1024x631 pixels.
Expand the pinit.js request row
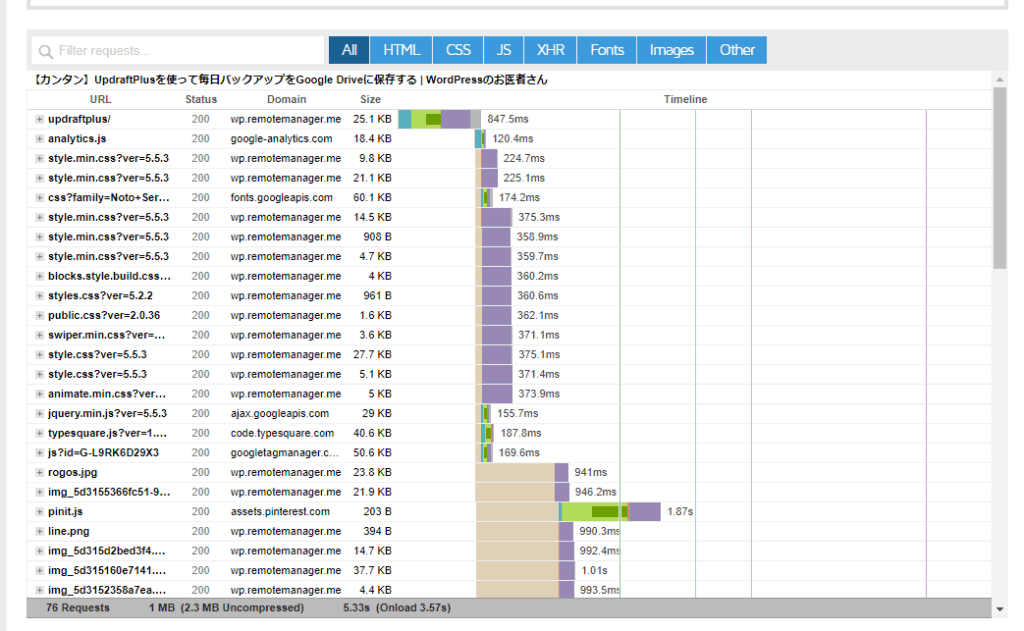coord(40,511)
